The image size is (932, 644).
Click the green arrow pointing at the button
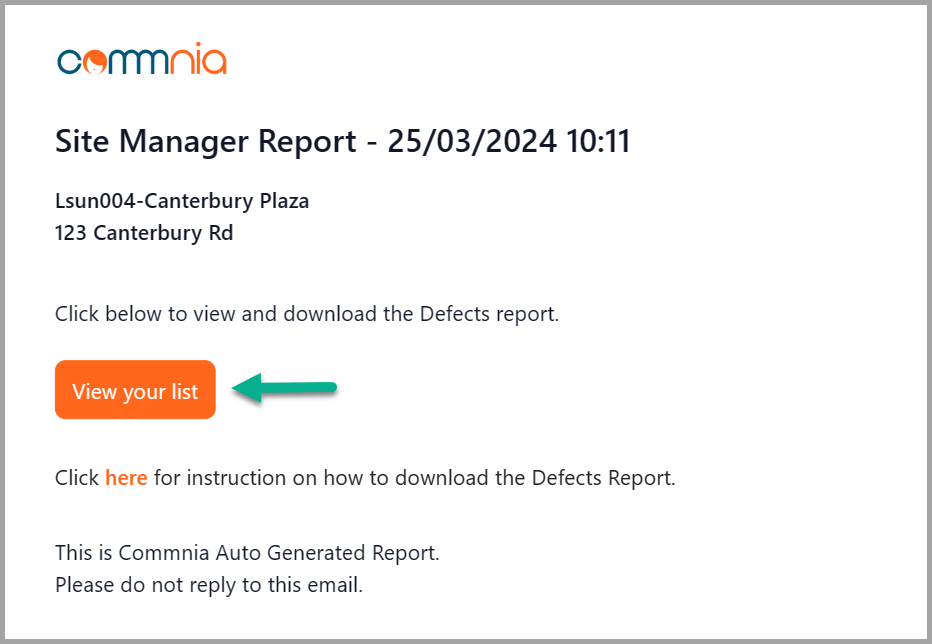coord(285,389)
